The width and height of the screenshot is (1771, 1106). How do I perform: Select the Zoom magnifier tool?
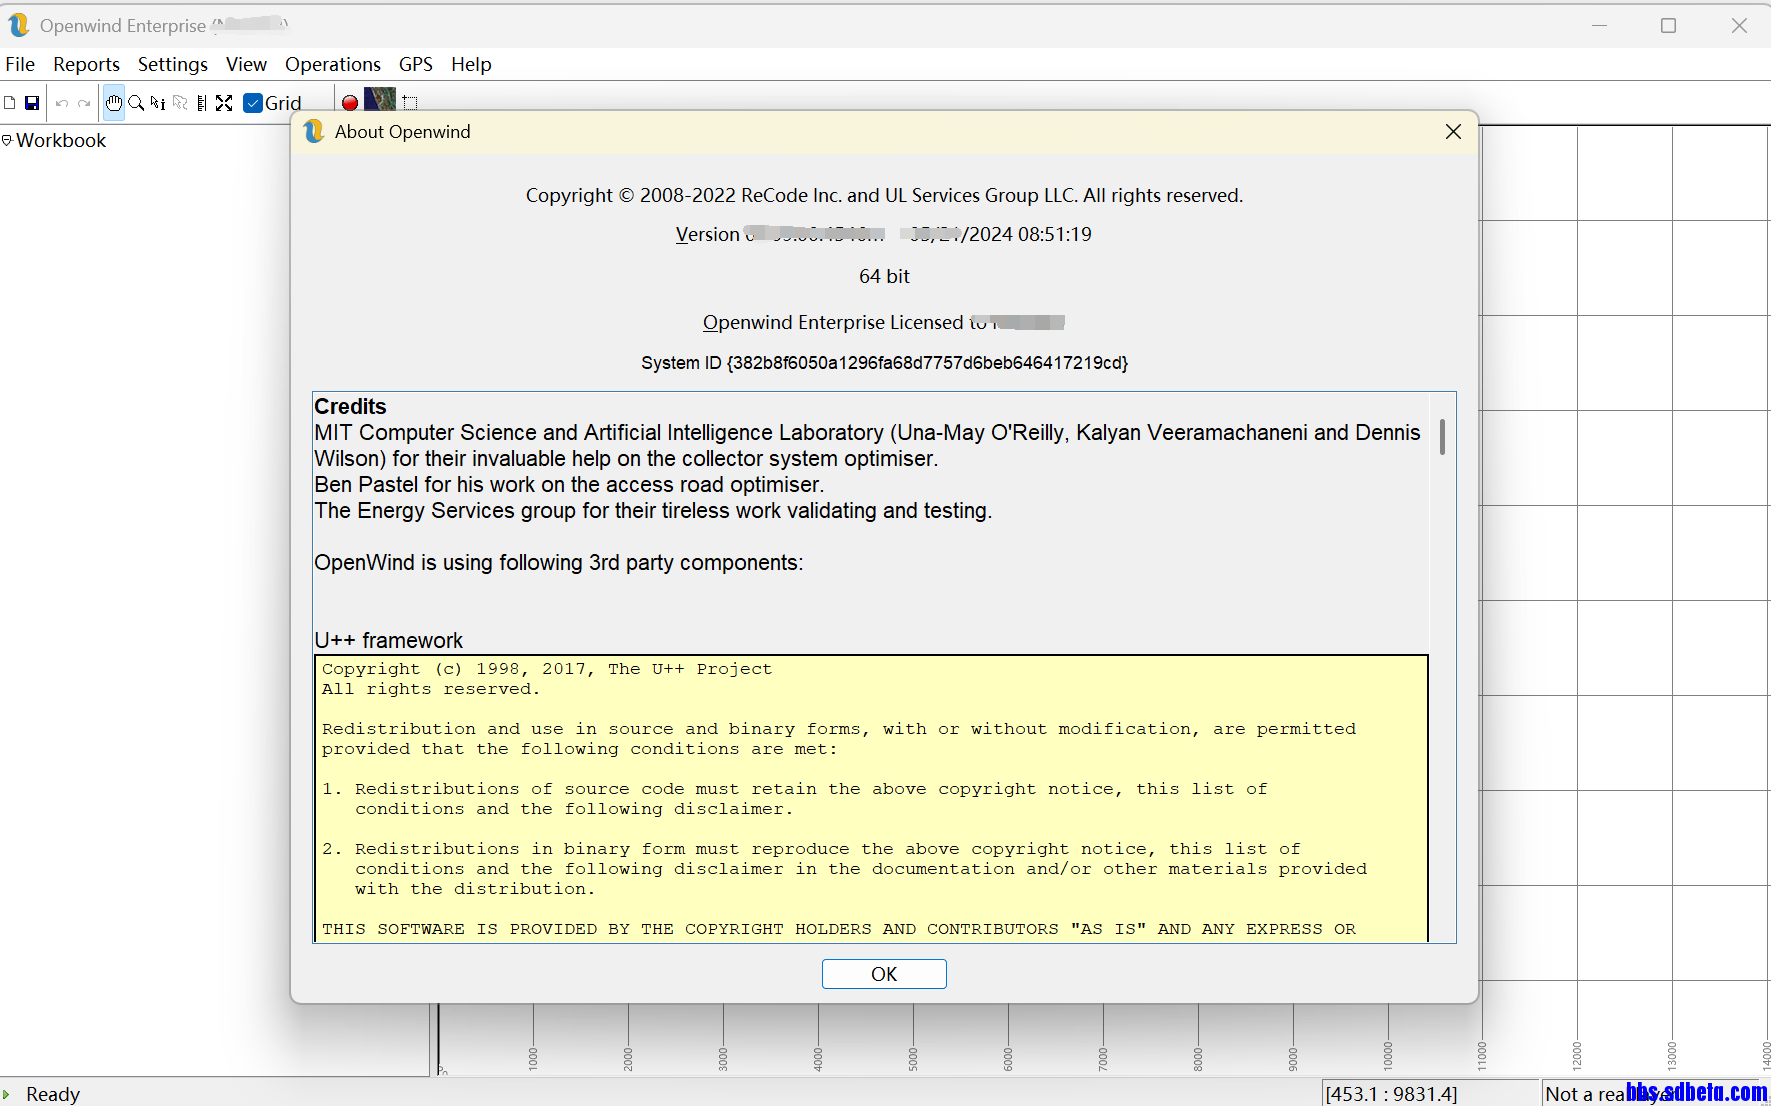tap(136, 103)
